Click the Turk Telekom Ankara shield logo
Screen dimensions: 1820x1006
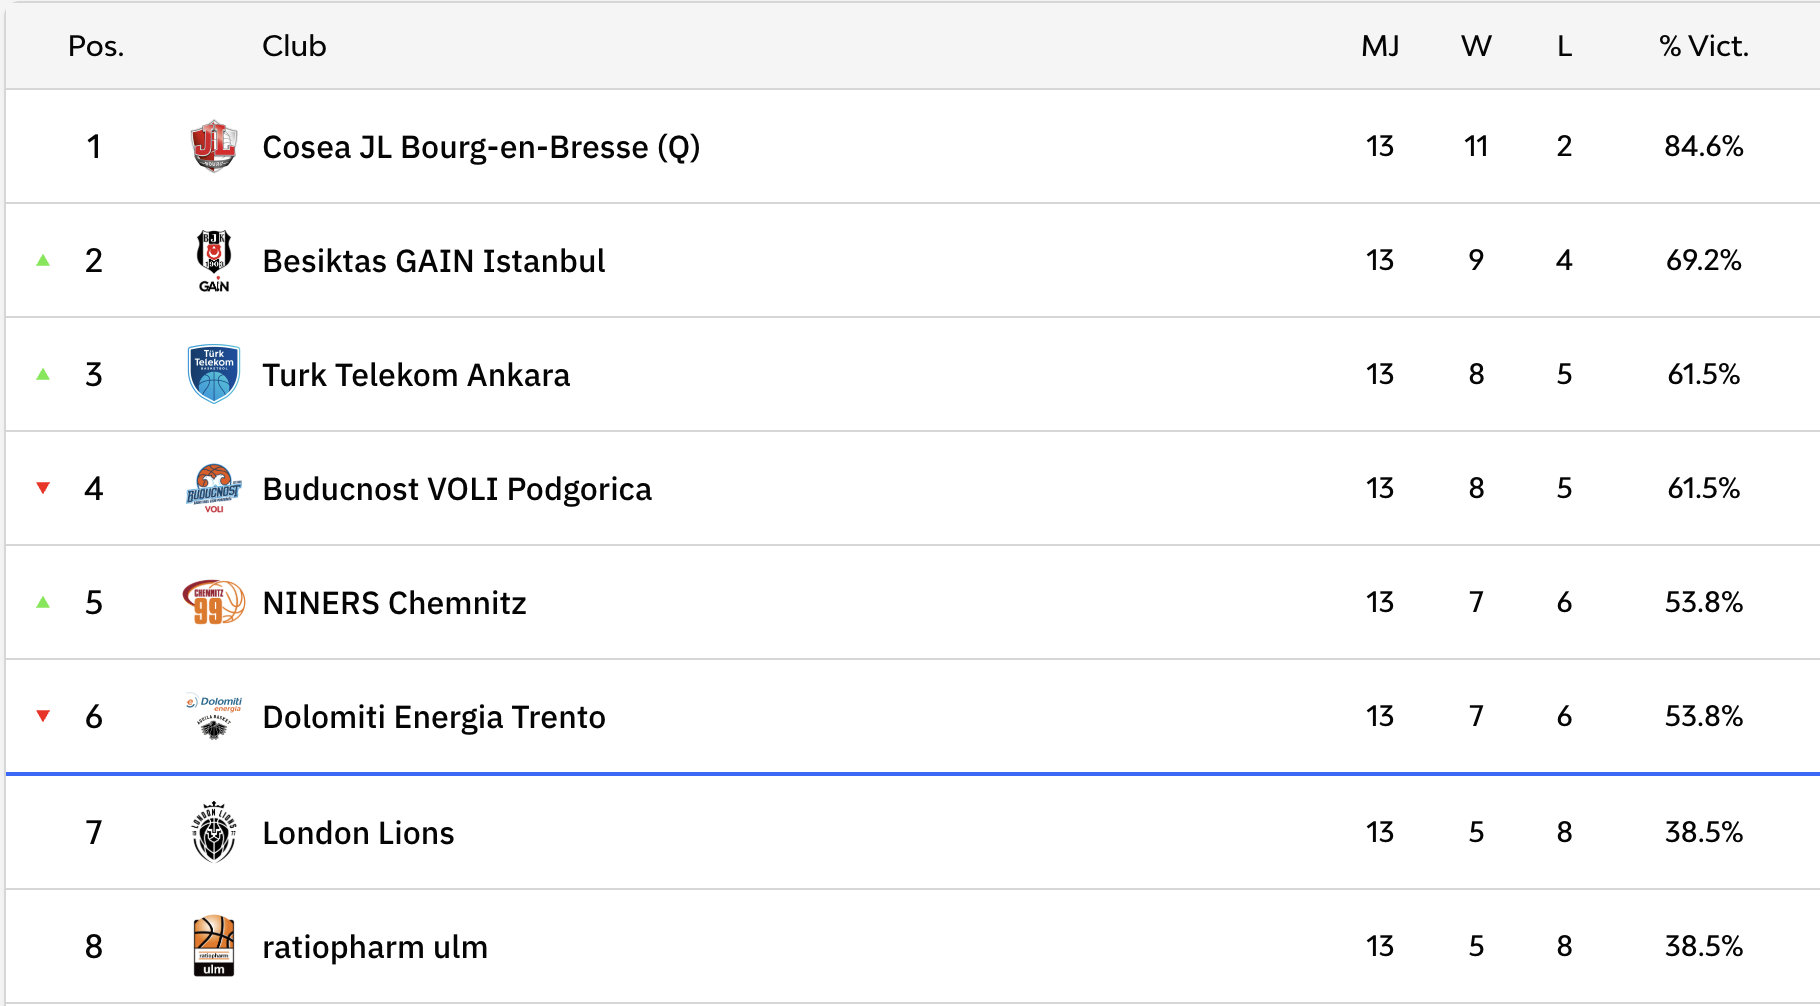213,374
